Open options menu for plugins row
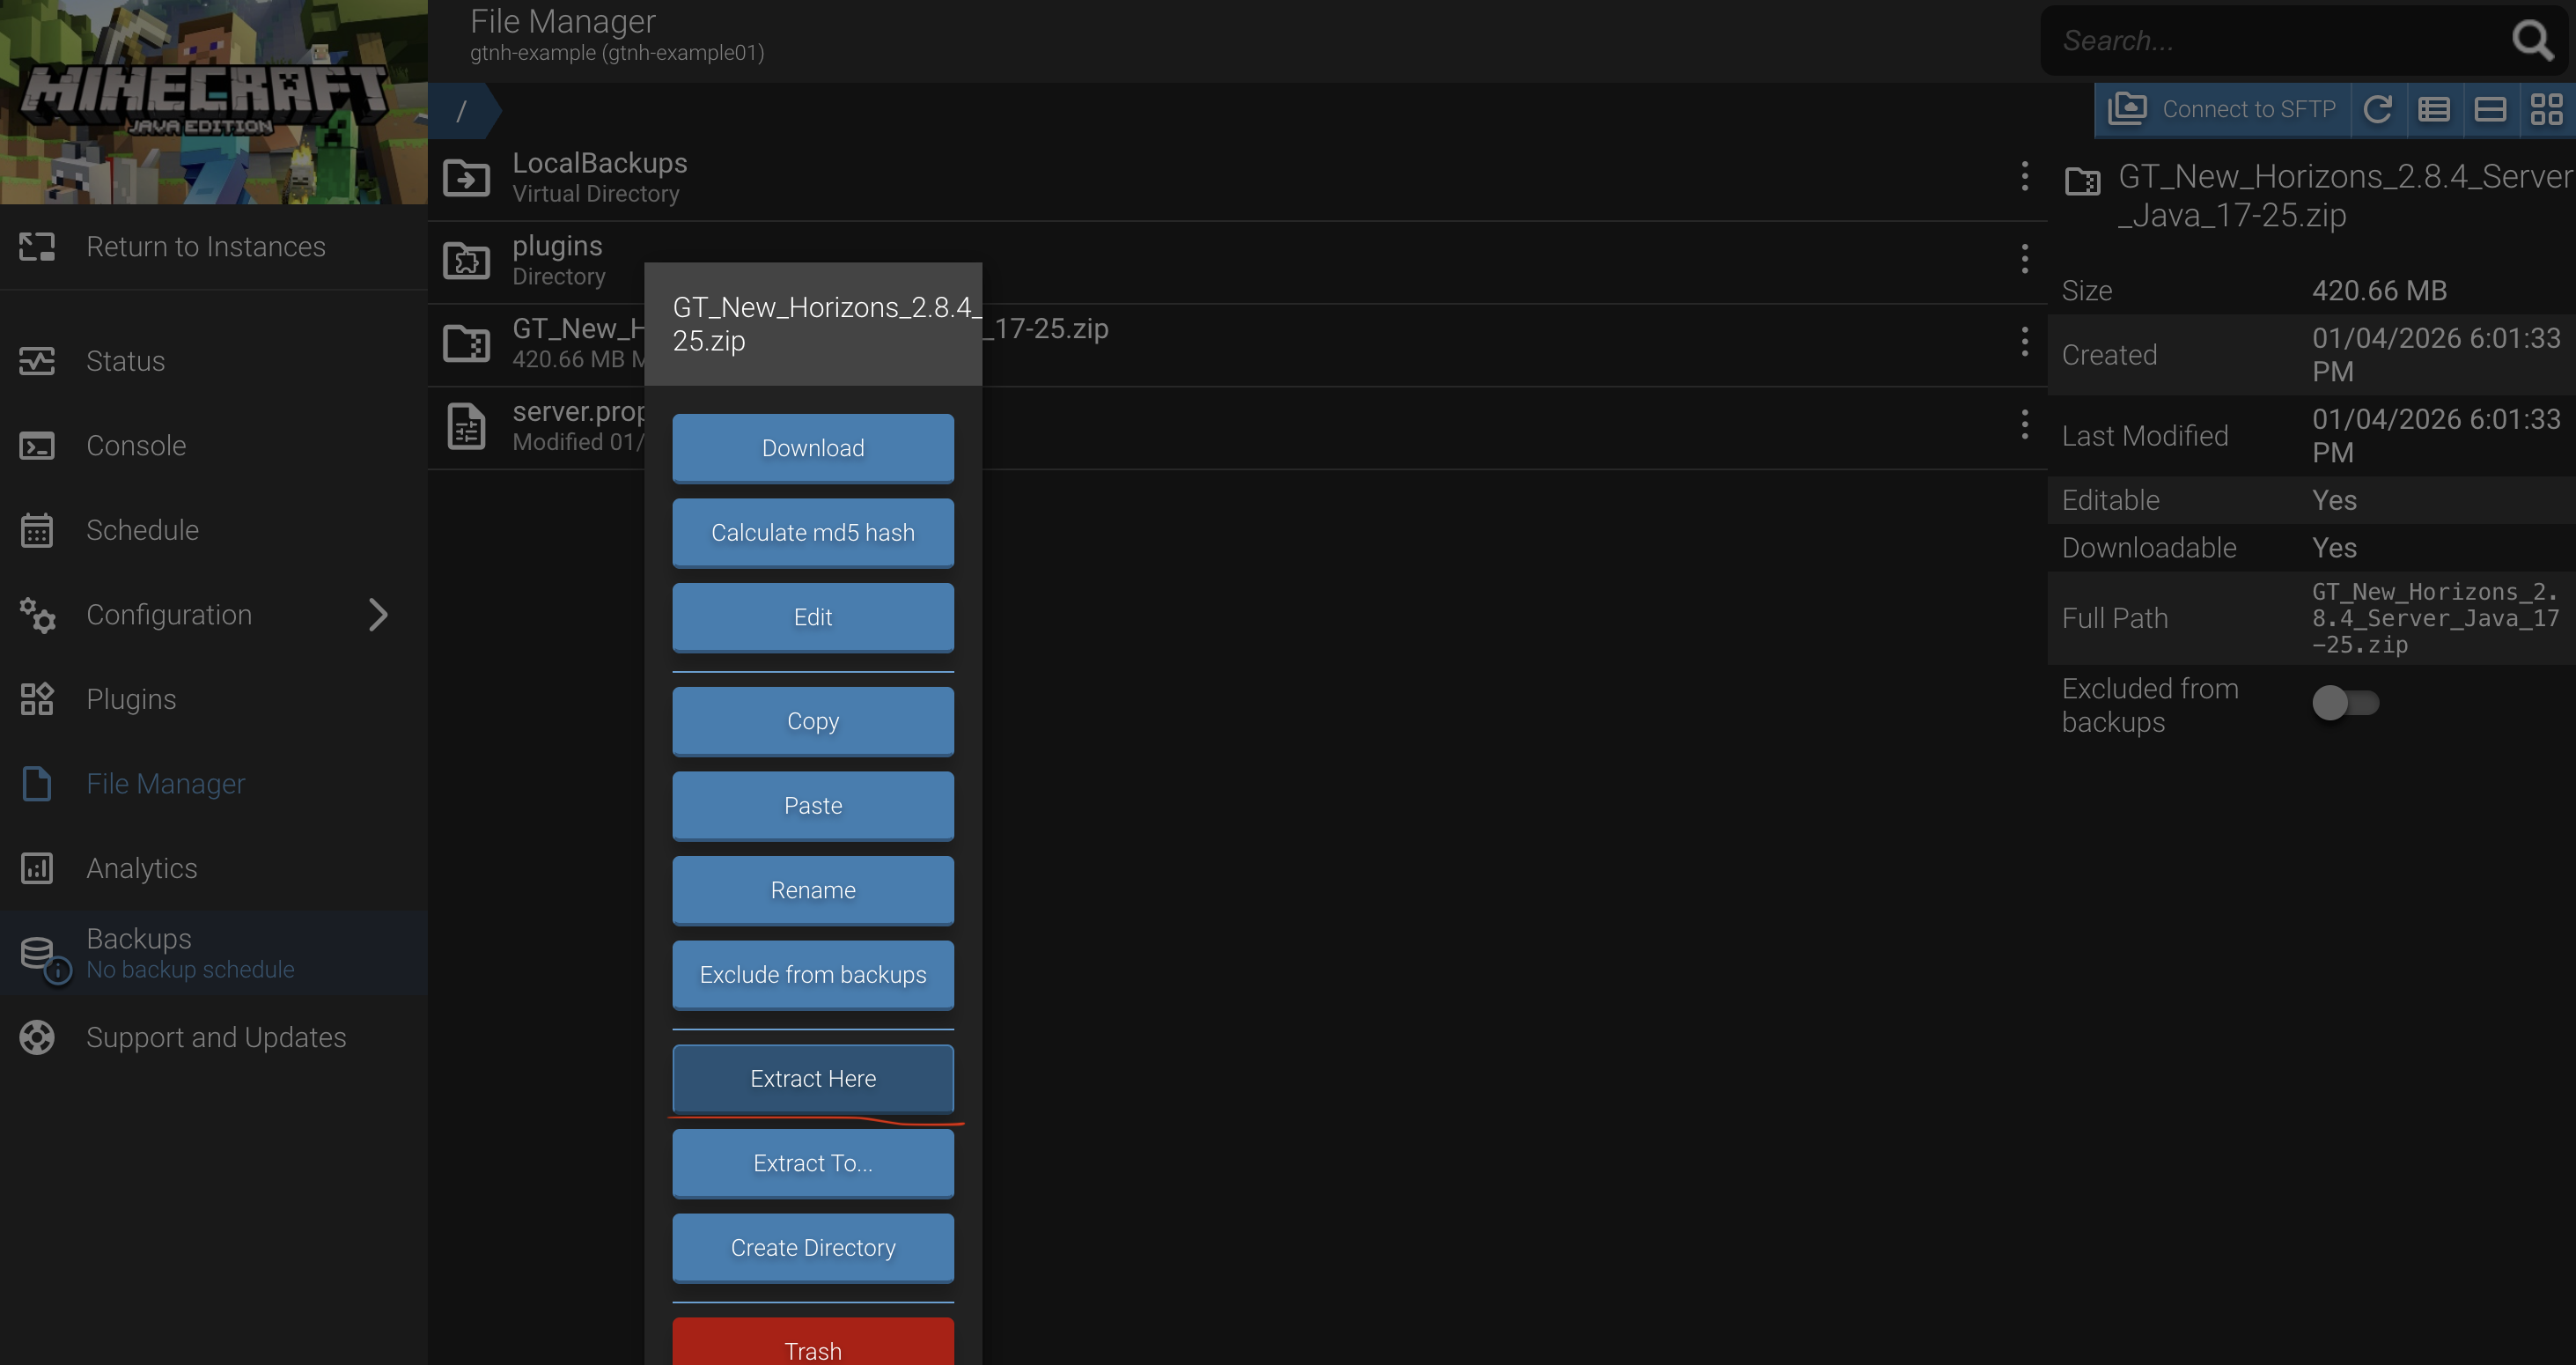 tap(2025, 259)
